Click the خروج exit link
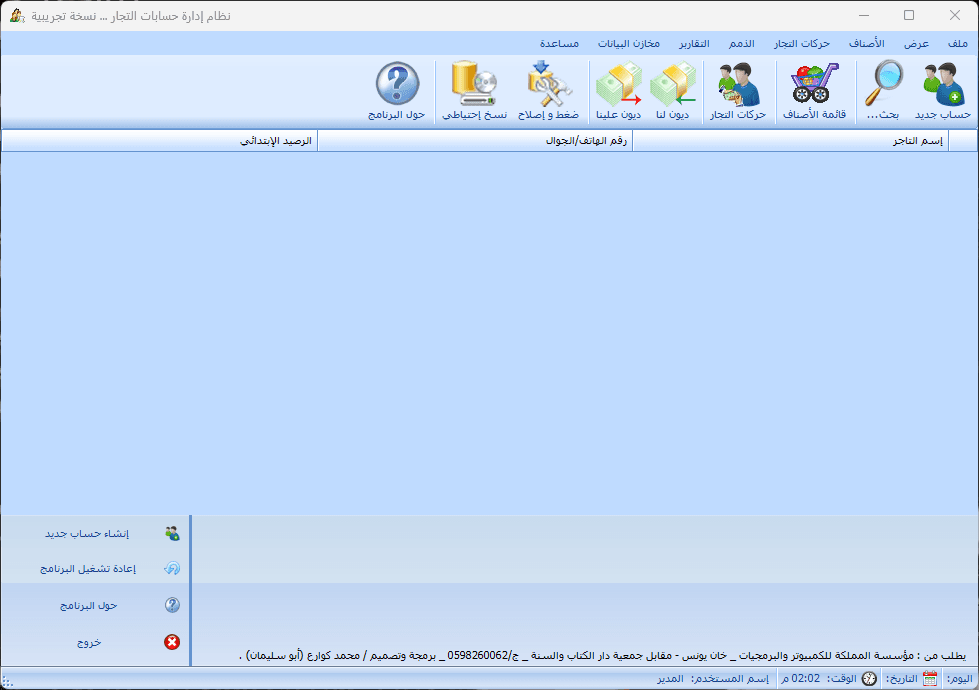This screenshot has width=979, height=690. pos(89,642)
